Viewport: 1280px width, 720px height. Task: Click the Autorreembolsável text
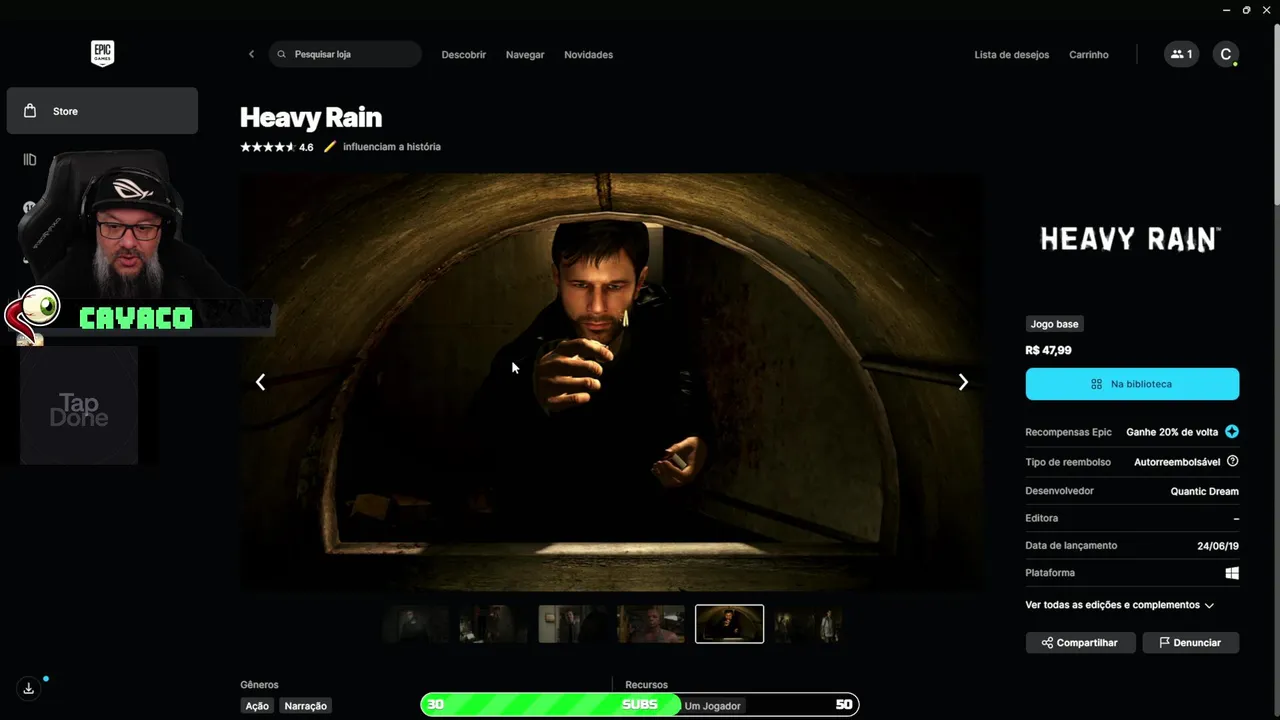[x=1177, y=462]
